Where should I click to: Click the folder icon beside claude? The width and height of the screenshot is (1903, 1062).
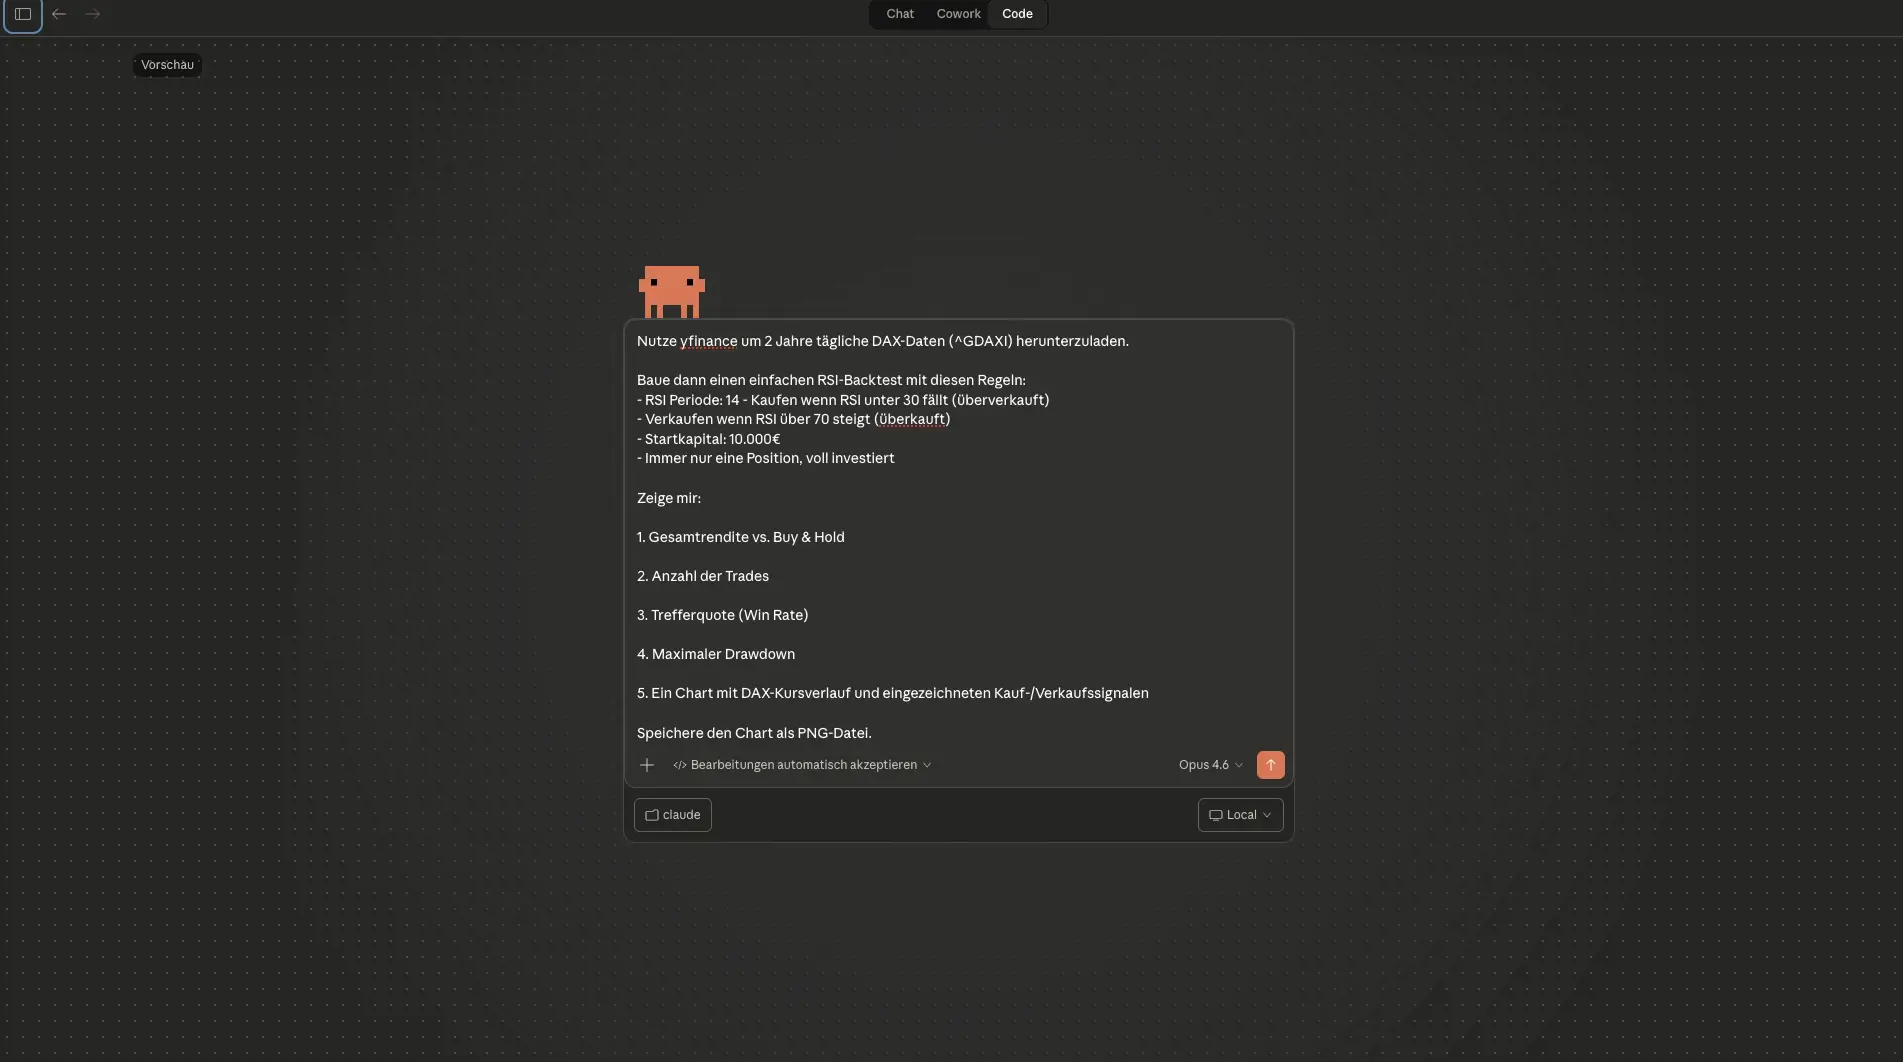652,815
